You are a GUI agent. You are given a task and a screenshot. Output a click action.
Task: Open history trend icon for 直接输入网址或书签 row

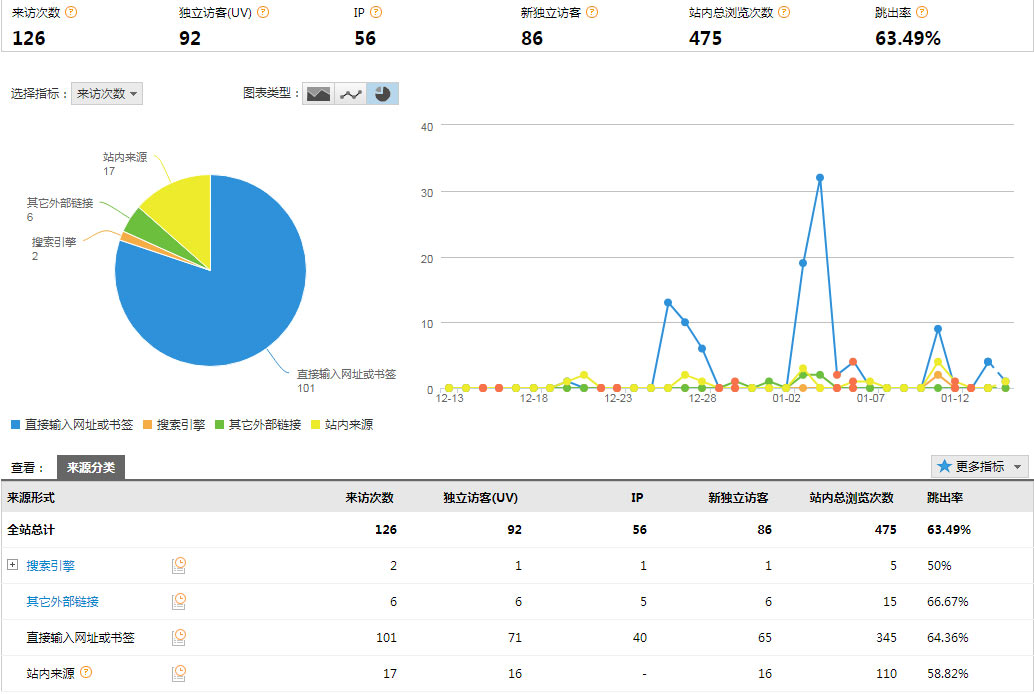pos(179,637)
